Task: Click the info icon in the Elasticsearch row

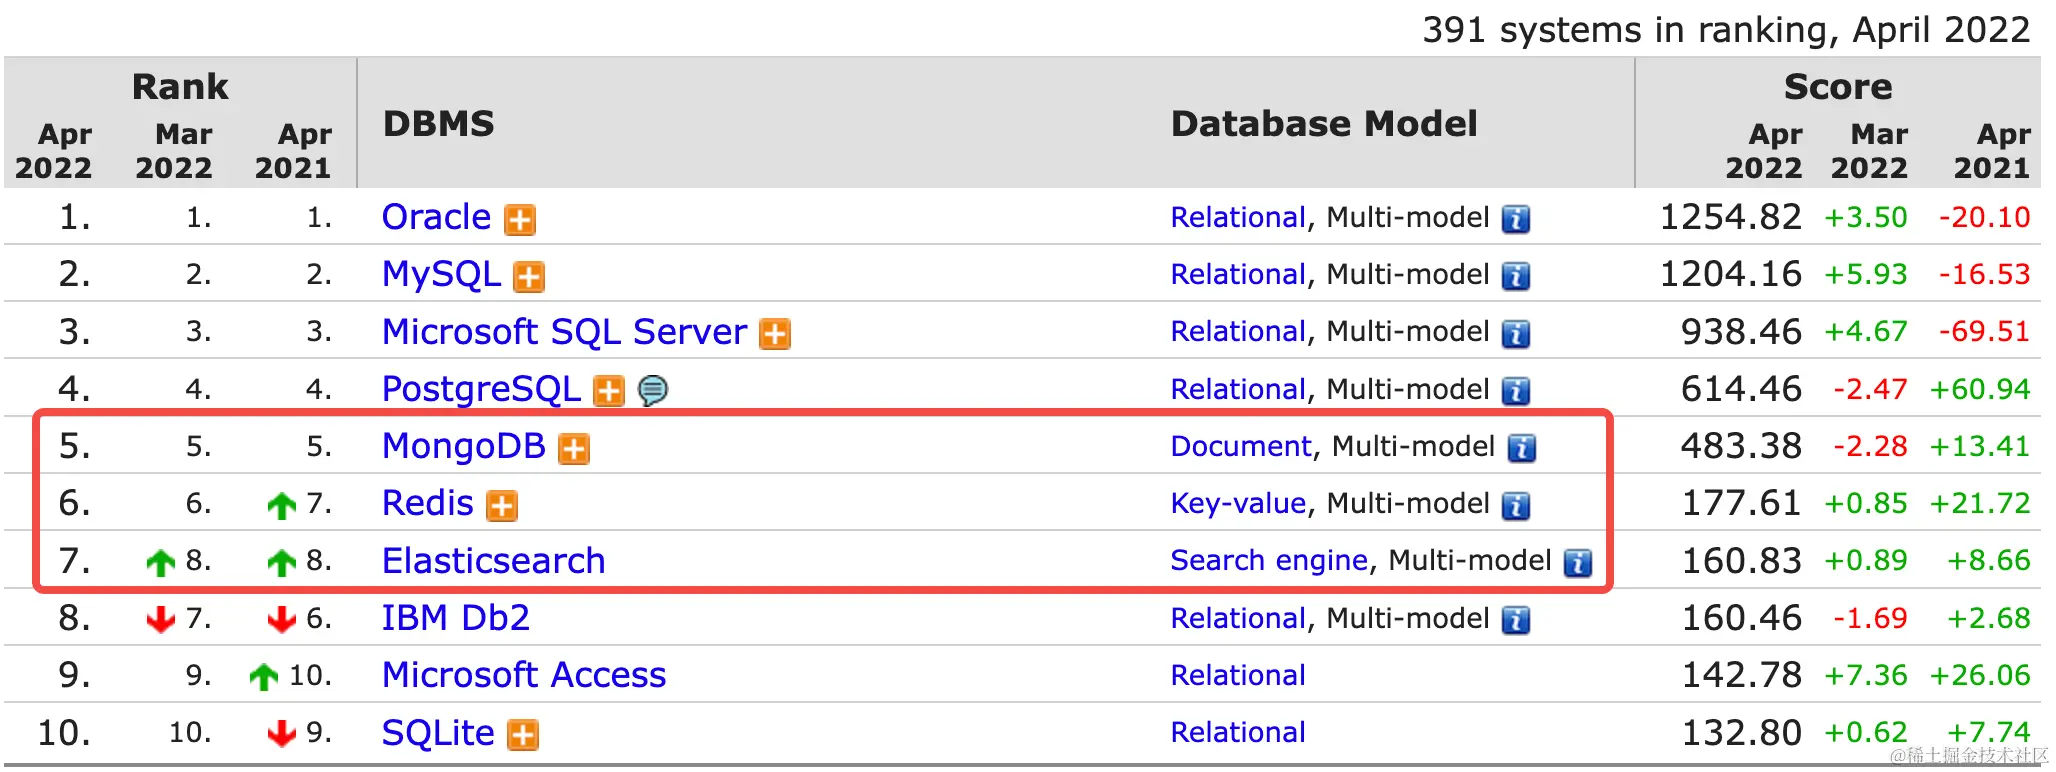Action: tap(1578, 563)
